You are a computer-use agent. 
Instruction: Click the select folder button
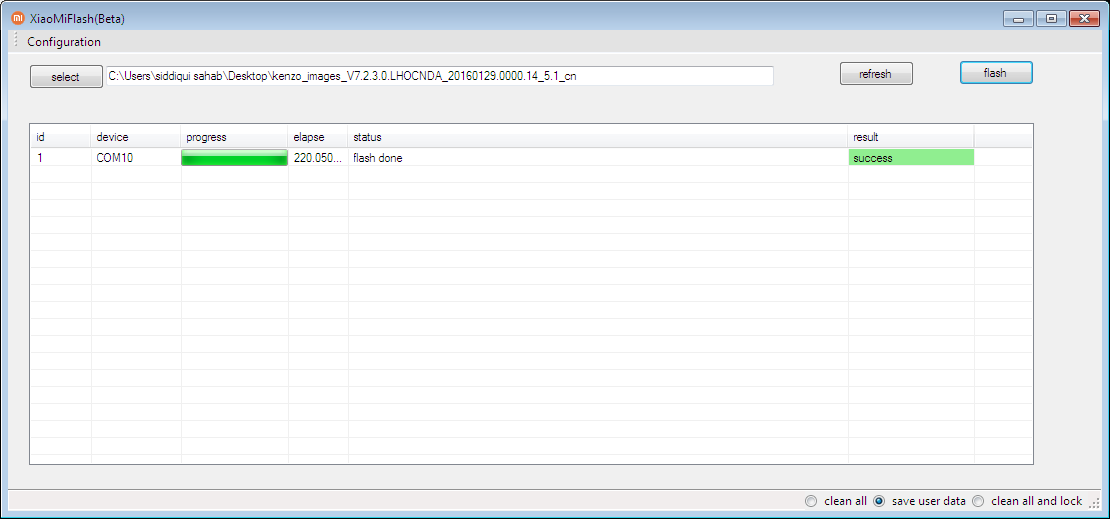click(66, 76)
